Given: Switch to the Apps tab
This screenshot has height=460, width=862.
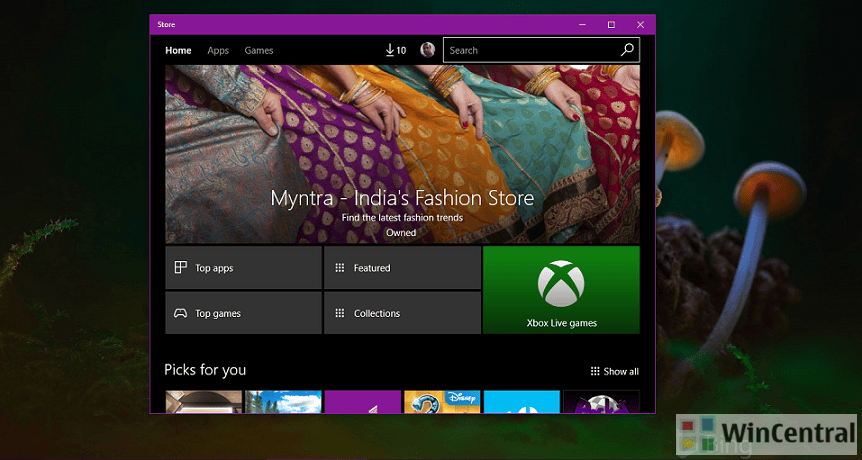Looking at the screenshot, I should (218, 51).
